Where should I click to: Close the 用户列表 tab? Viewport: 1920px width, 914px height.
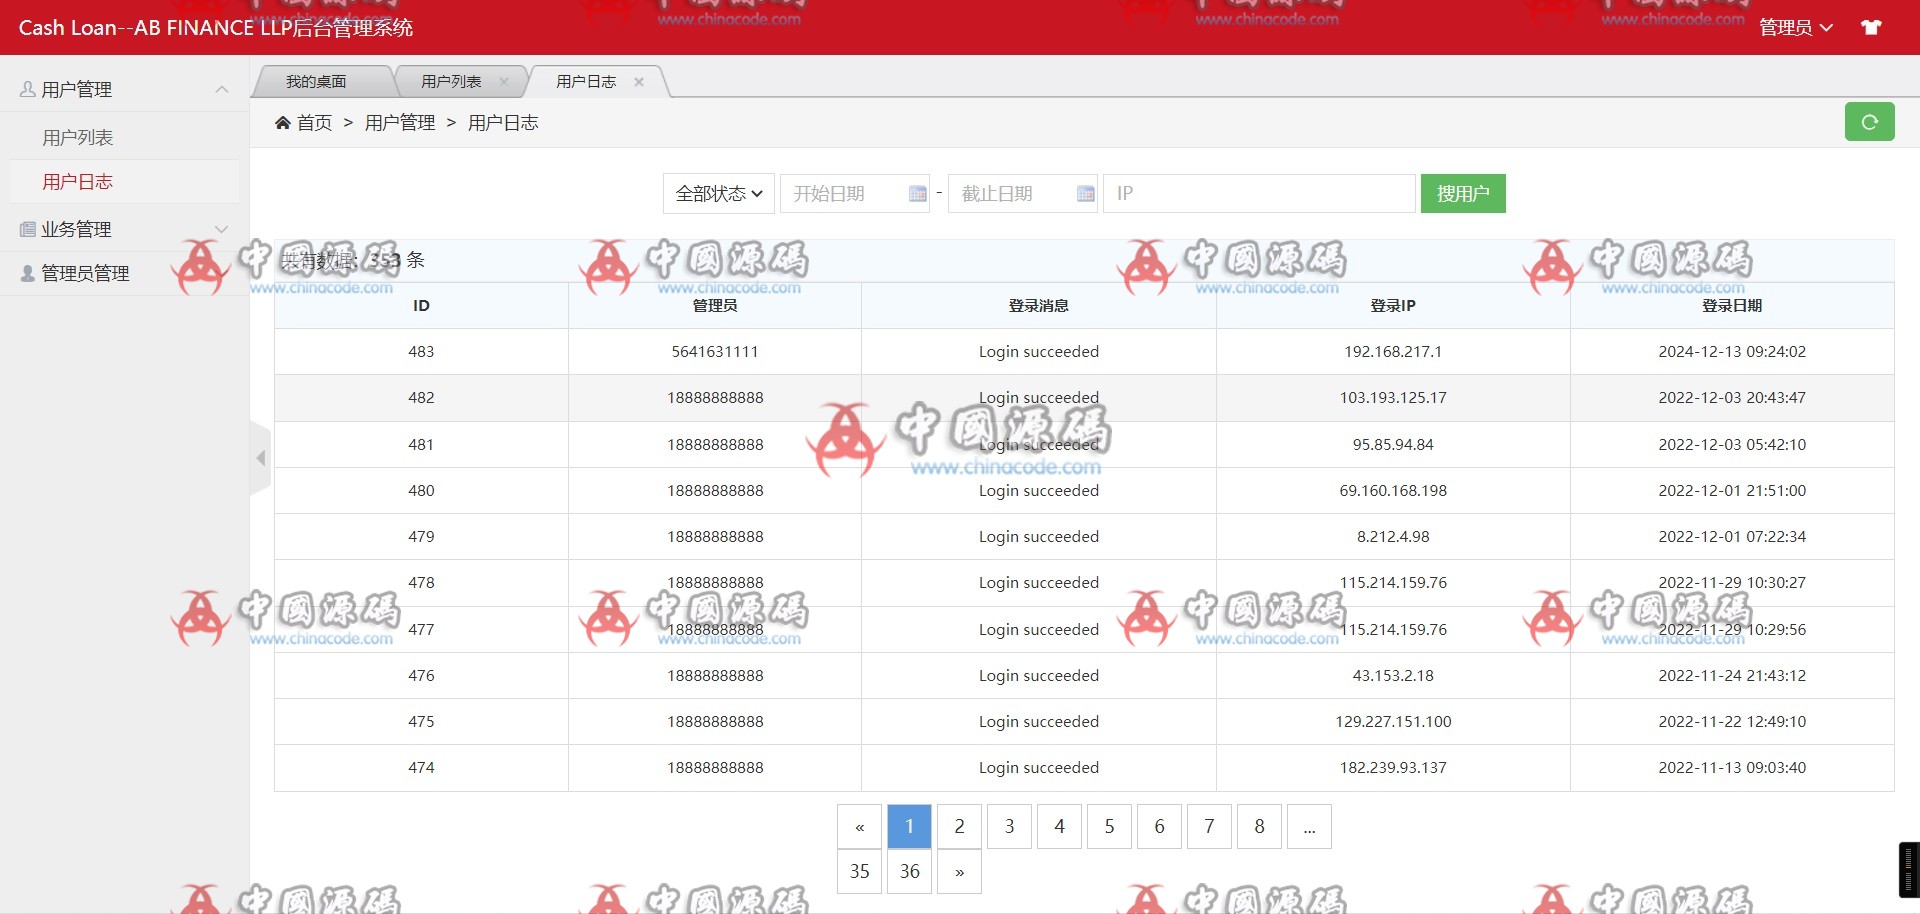tap(504, 82)
